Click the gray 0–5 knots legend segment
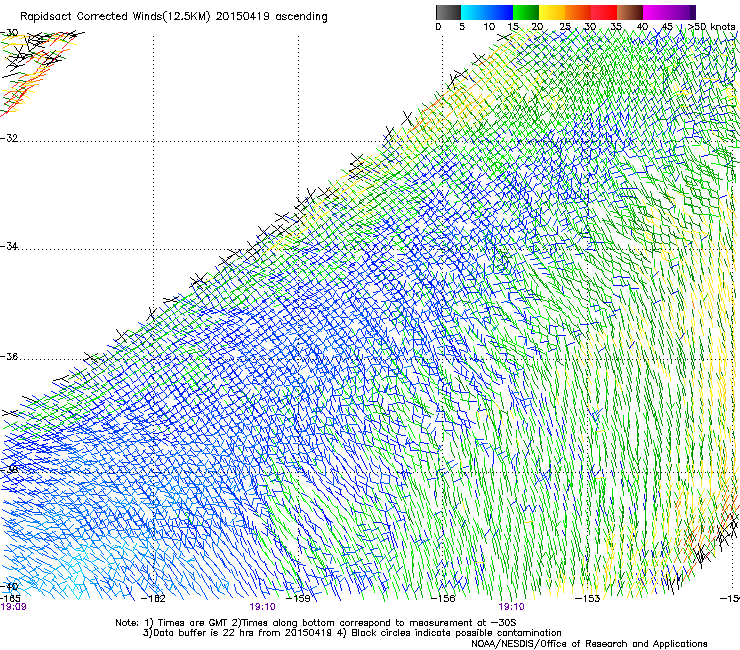Screen dimensions: 740x650 coord(449,12)
